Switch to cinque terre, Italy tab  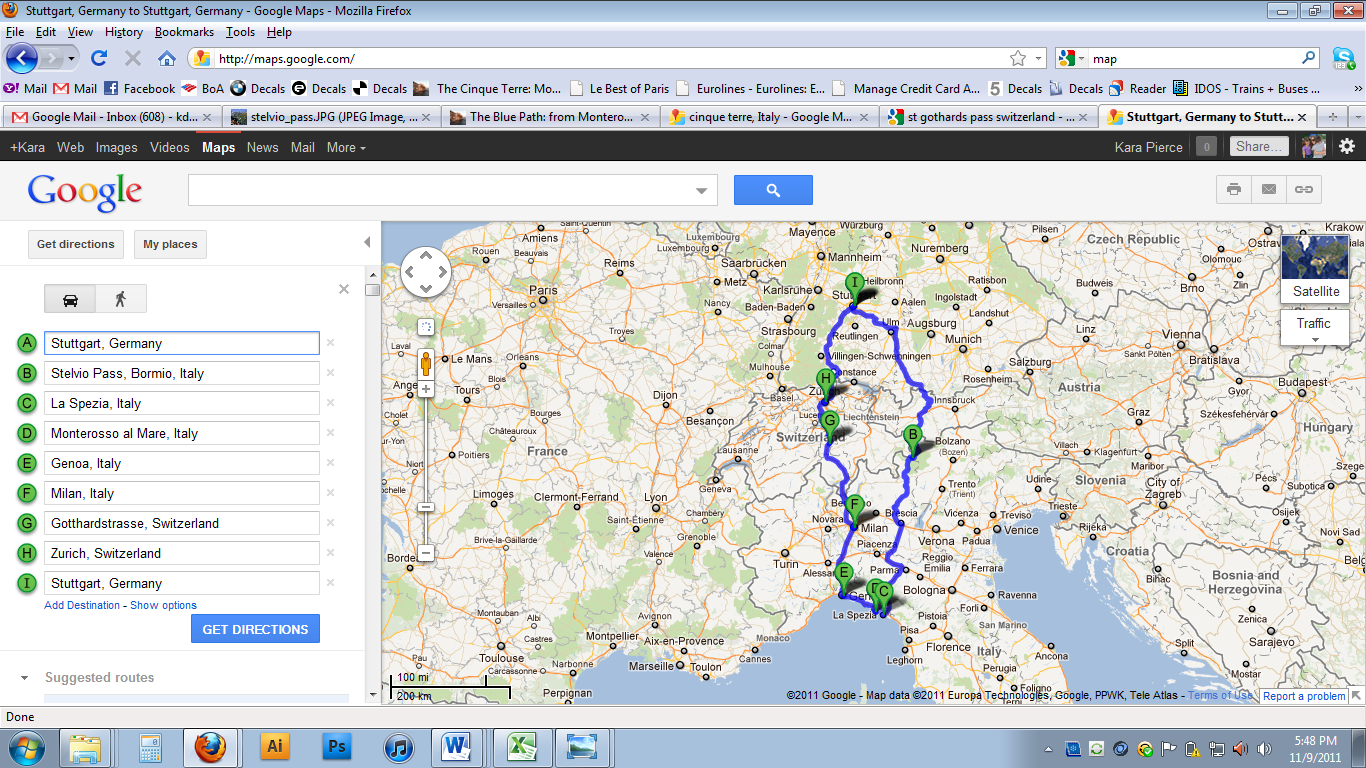(768, 117)
